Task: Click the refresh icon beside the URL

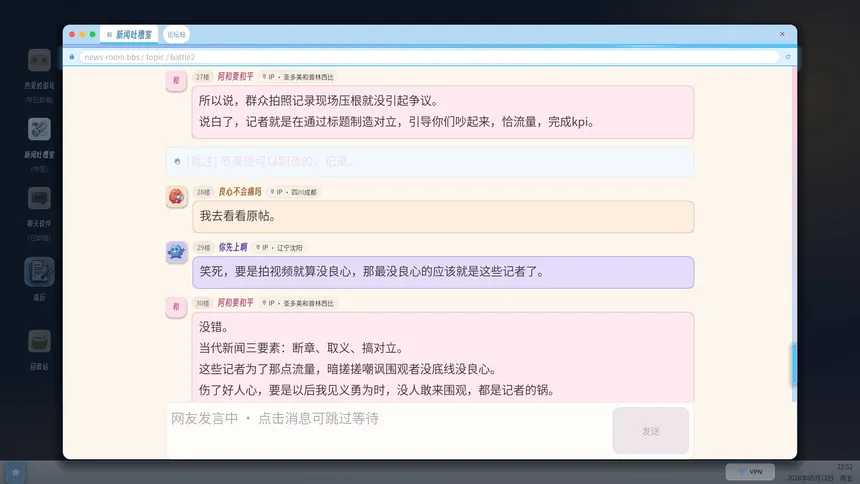Action: coord(788,57)
